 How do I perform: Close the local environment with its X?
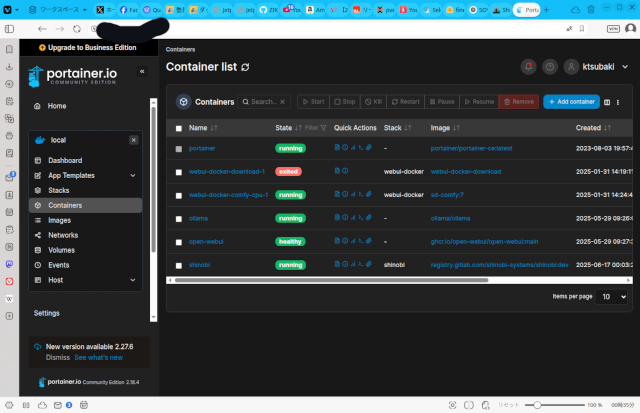point(133,140)
